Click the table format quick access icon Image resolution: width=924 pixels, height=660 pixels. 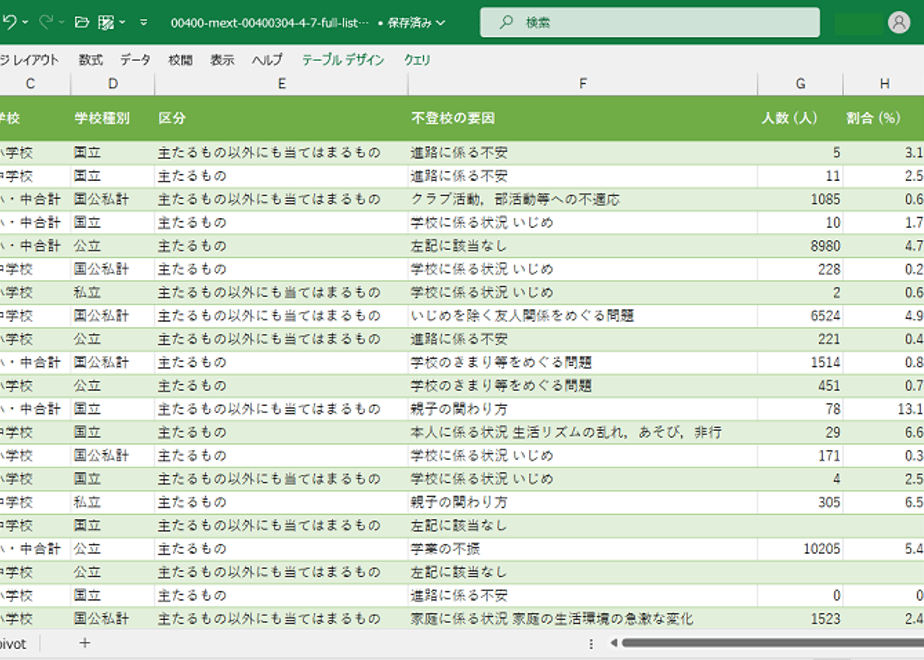click(106, 22)
